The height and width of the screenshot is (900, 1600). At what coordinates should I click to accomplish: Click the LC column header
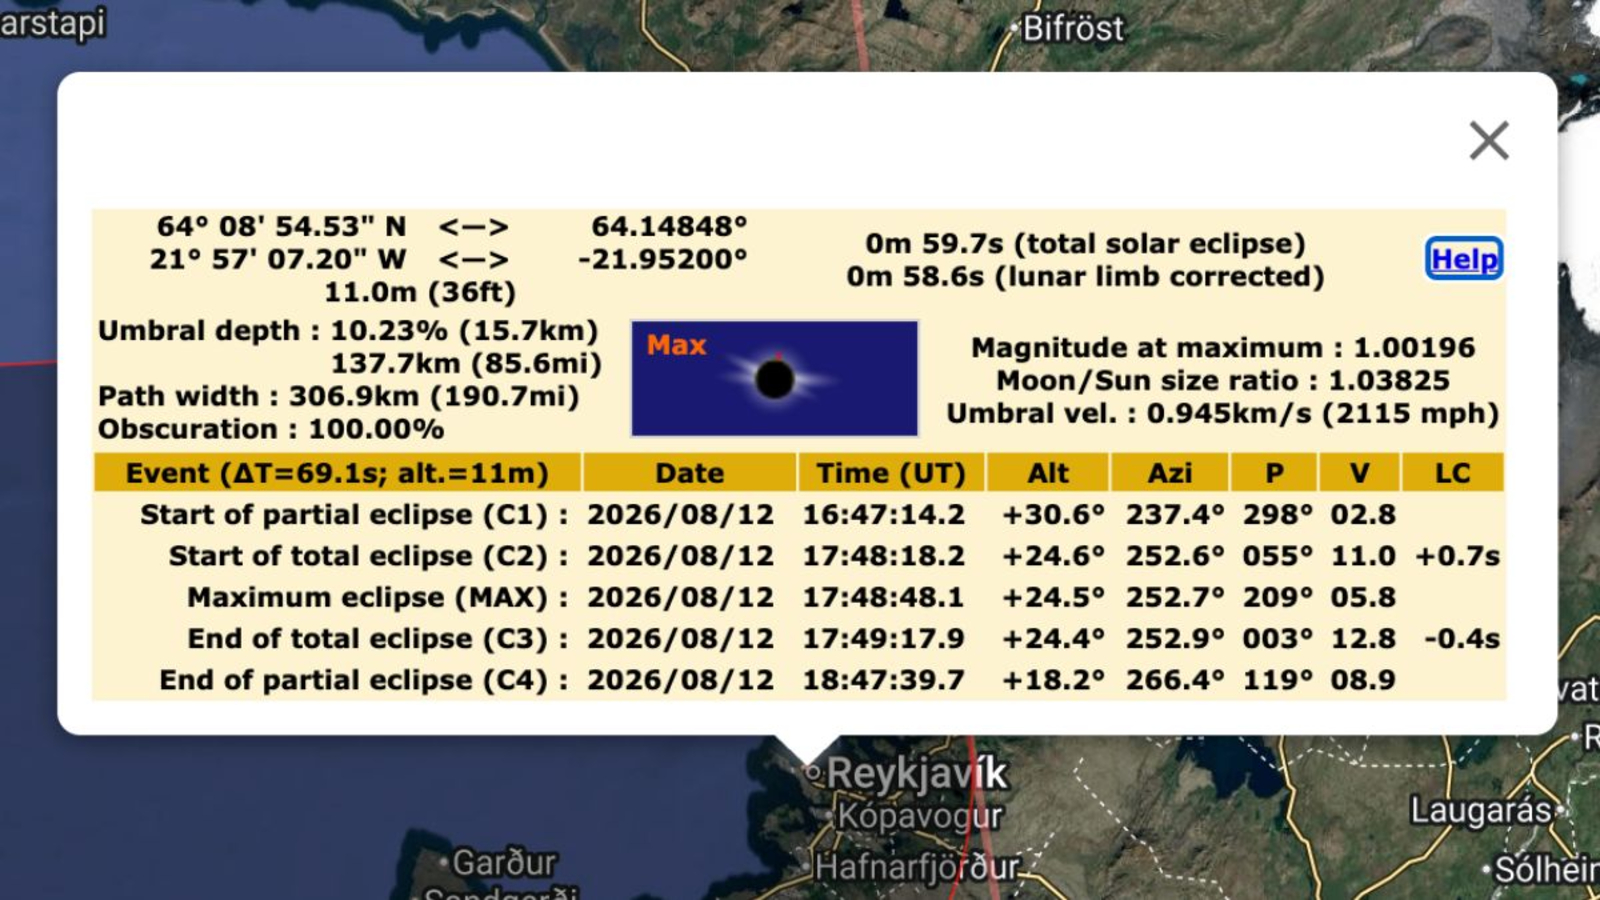(x=1452, y=472)
